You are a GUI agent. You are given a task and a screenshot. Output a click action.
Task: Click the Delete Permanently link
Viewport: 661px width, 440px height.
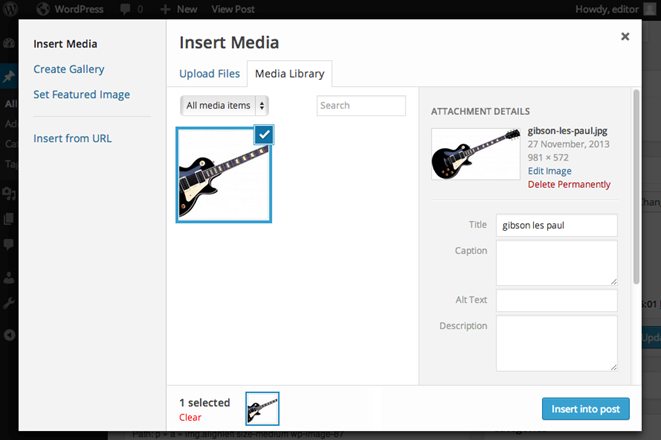click(569, 185)
